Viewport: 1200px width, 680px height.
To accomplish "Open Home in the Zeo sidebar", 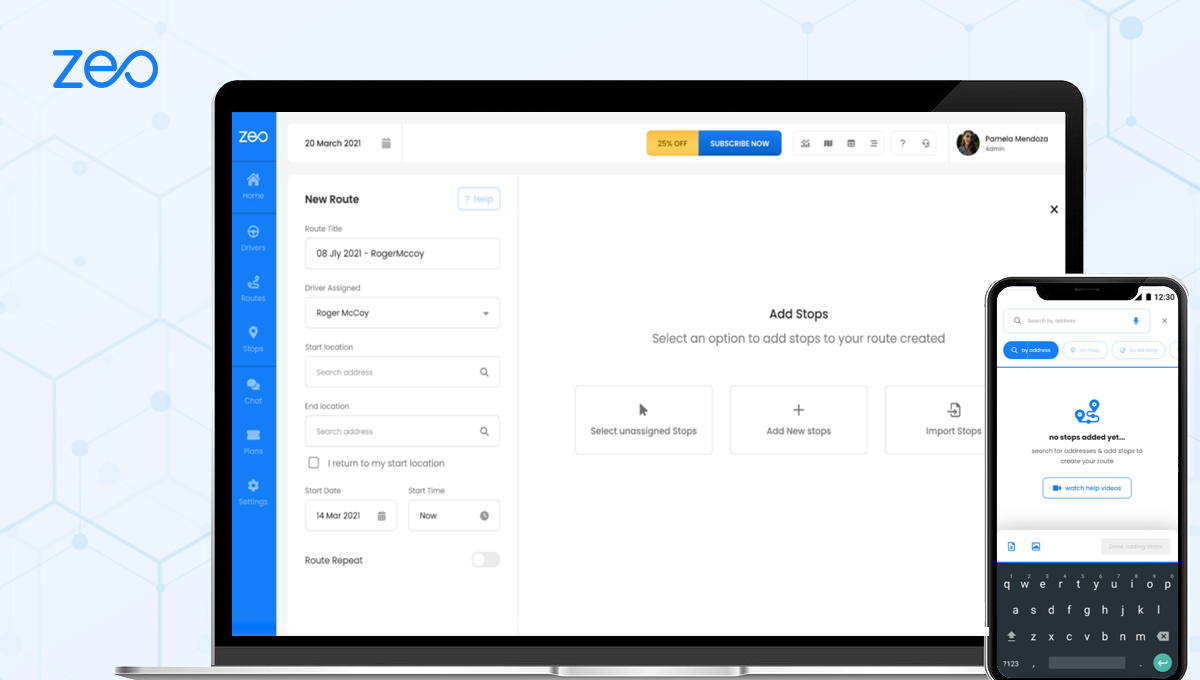I will (253, 186).
